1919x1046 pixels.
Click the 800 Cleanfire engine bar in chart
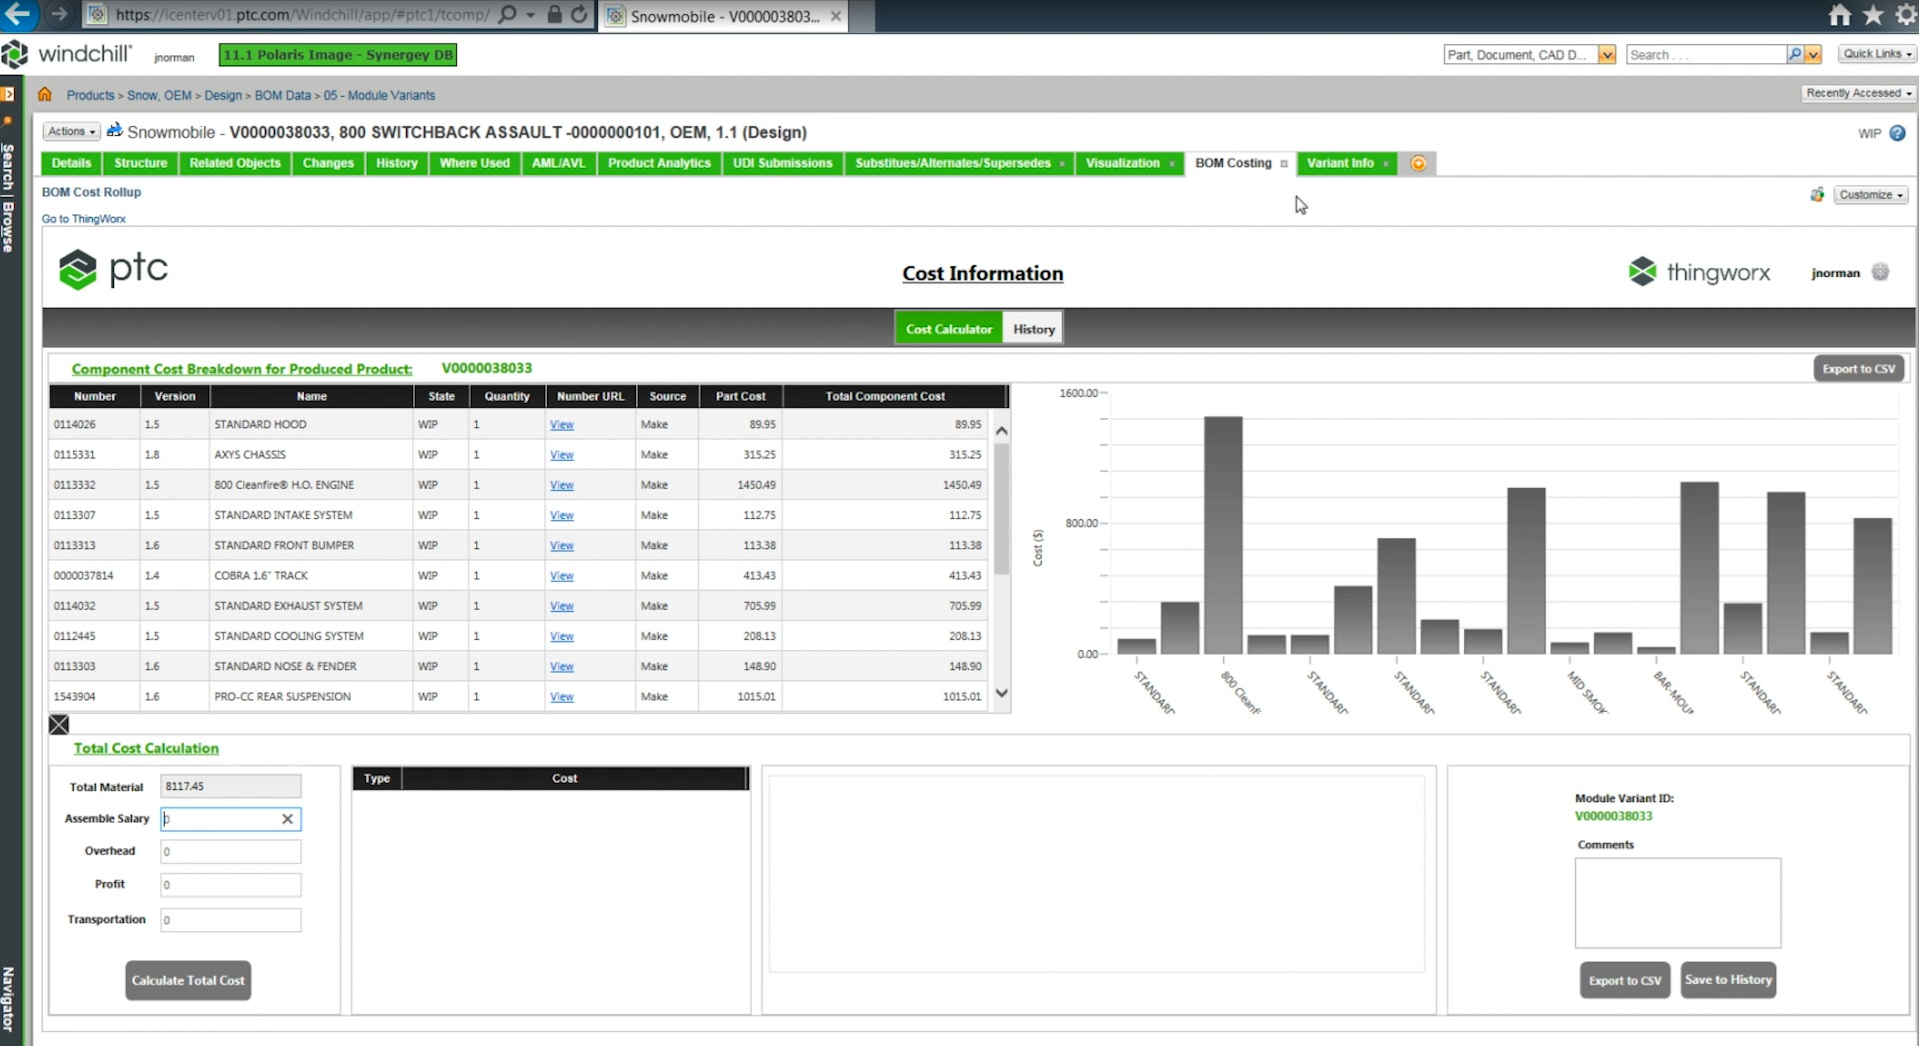point(1223,535)
